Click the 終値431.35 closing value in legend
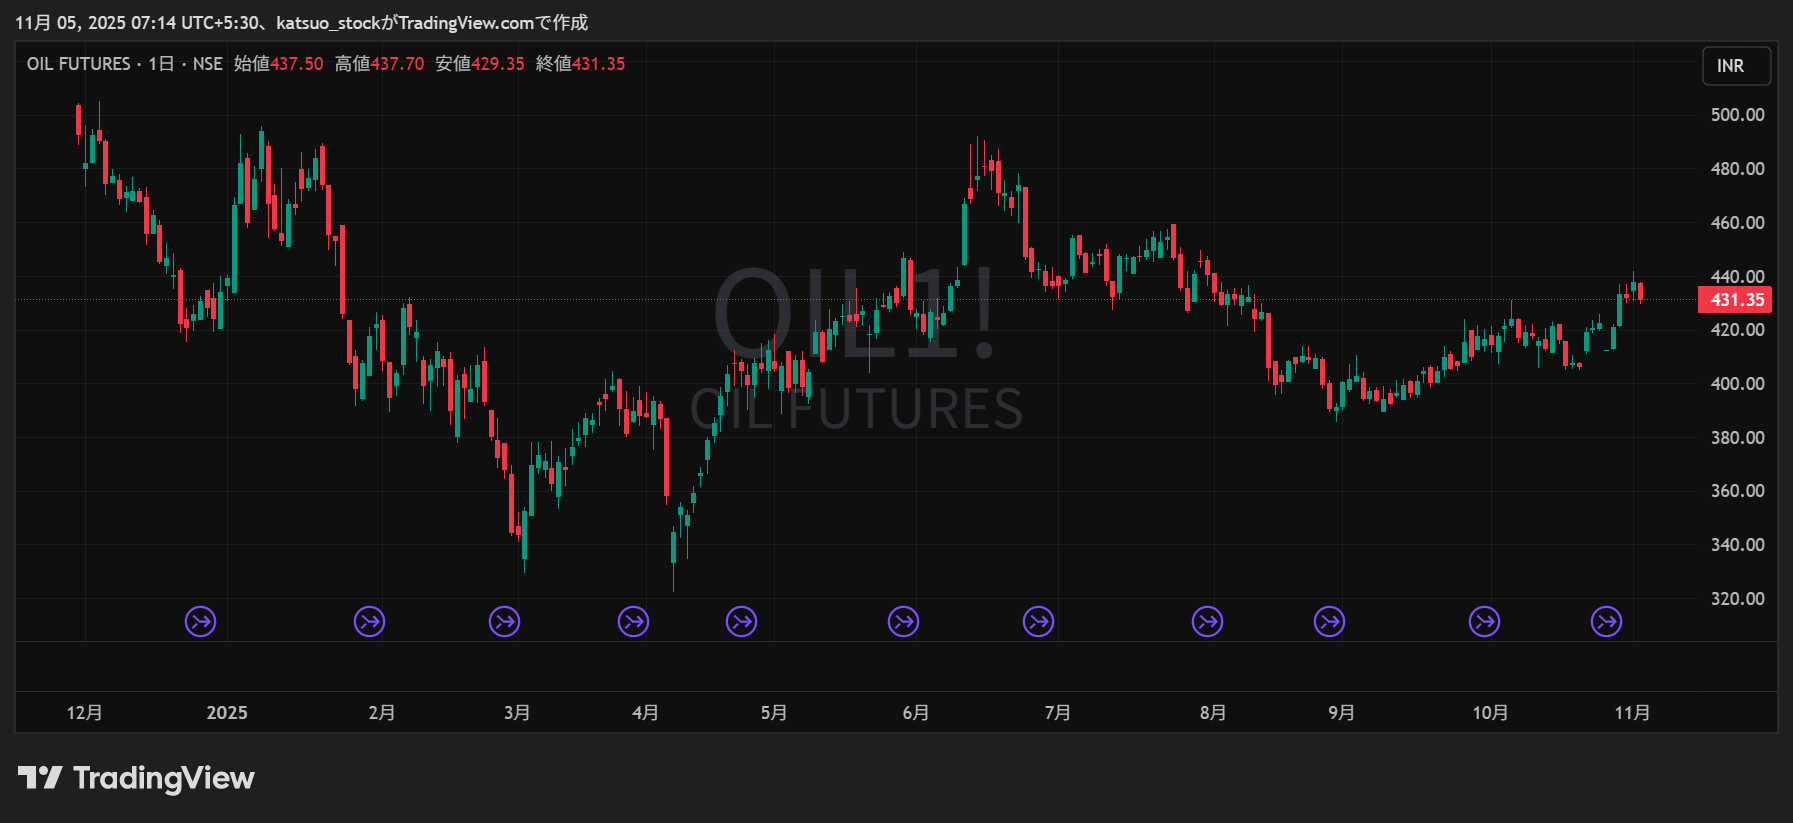The width and height of the screenshot is (1793, 823). tap(580, 64)
